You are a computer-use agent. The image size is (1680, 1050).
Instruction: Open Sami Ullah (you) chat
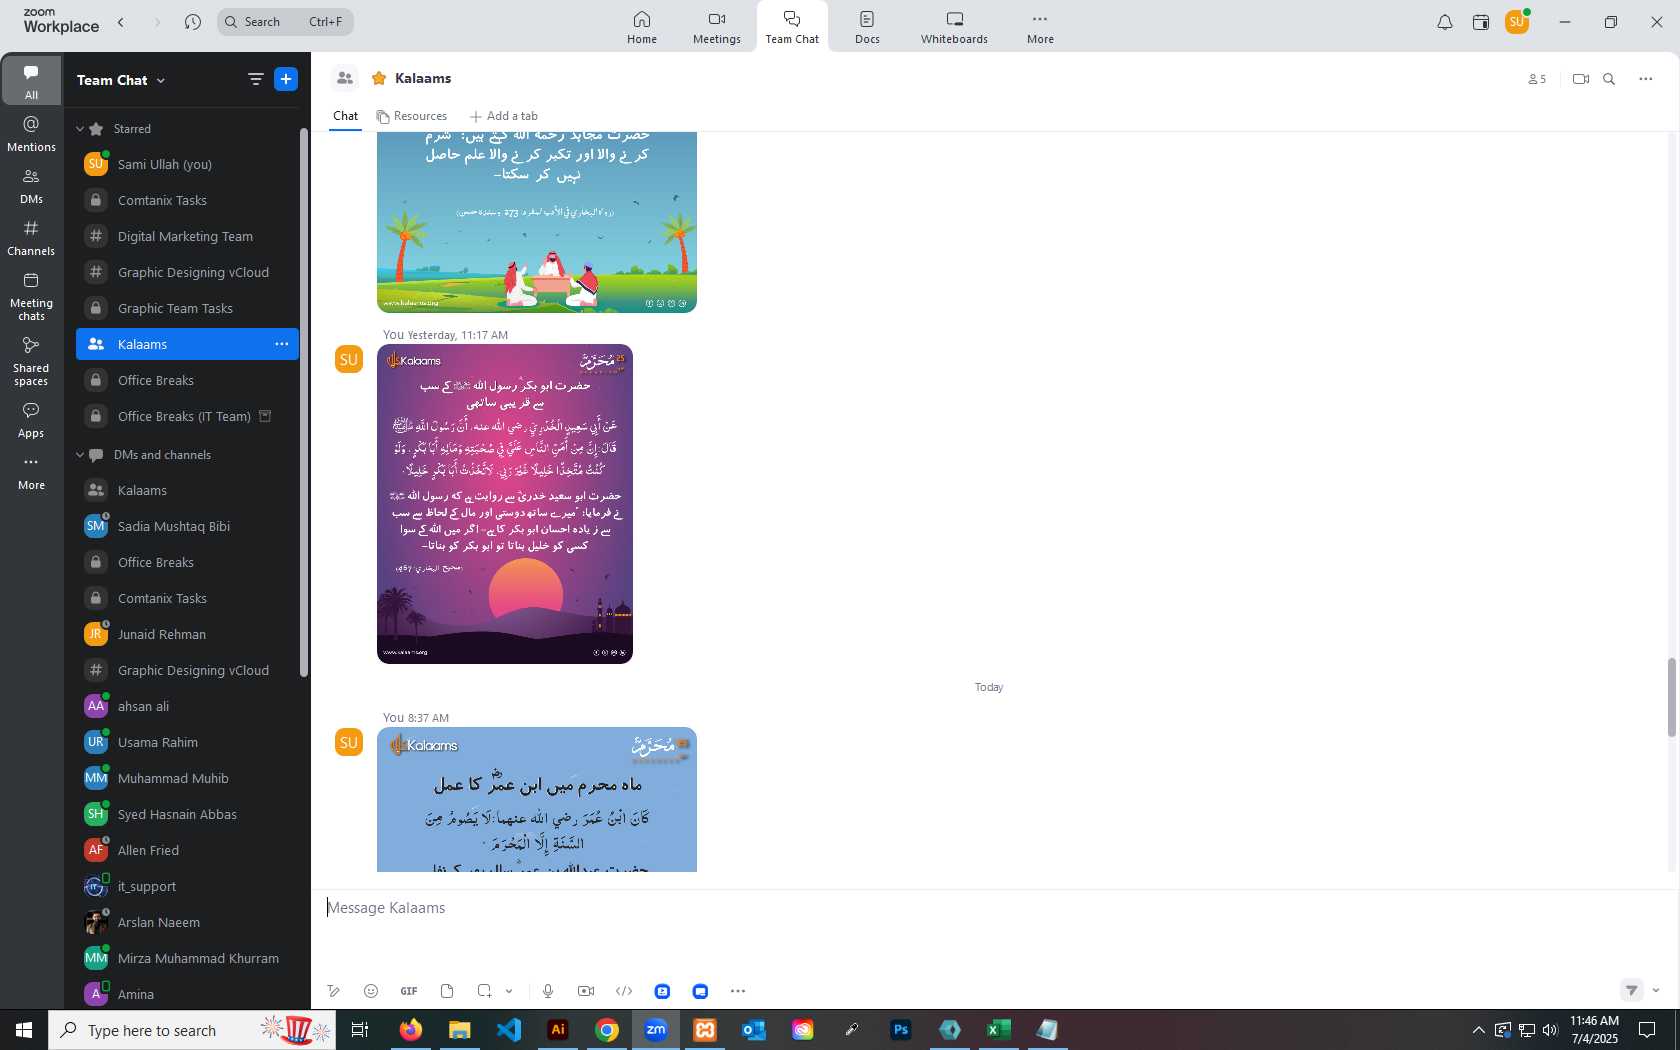point(187,164)
